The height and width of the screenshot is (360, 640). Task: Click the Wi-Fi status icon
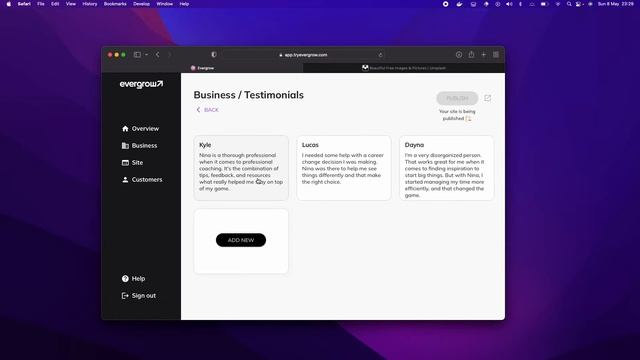558,4
